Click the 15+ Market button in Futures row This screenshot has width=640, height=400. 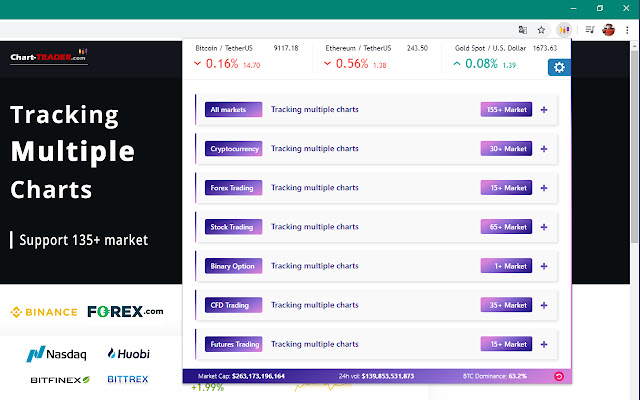[x=506, y=344]
